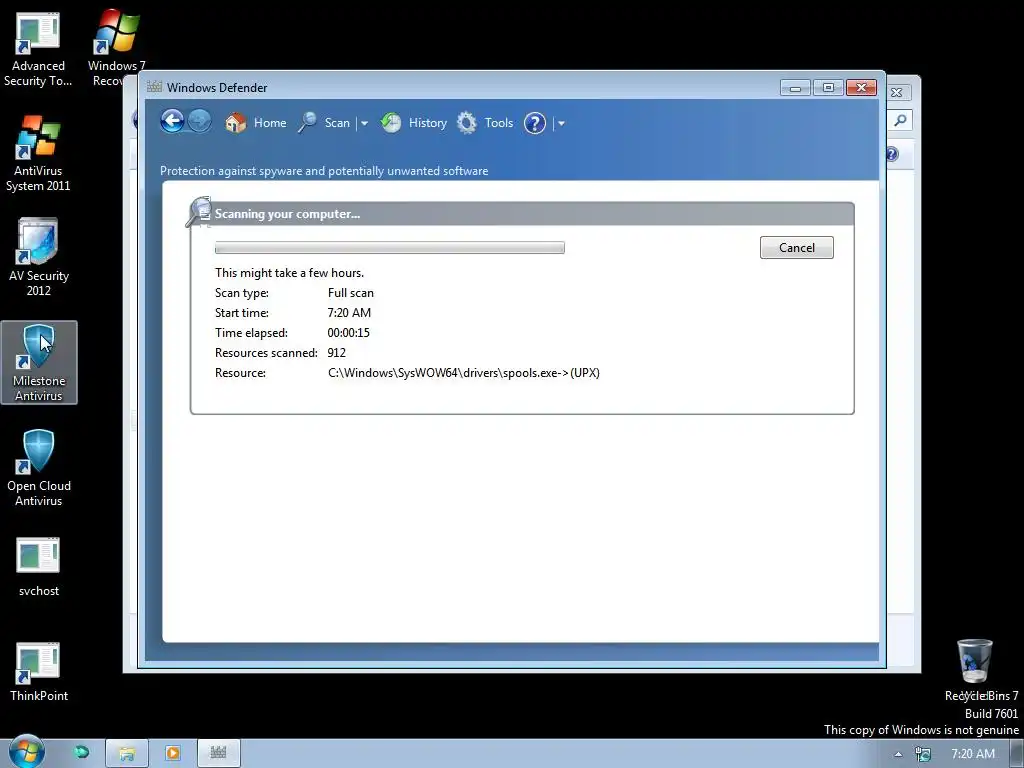Click the search icon in the background window
Image resolution: width=1024 pixels, height=768 pixels.
pyautogui.click(x=900, y=120)
